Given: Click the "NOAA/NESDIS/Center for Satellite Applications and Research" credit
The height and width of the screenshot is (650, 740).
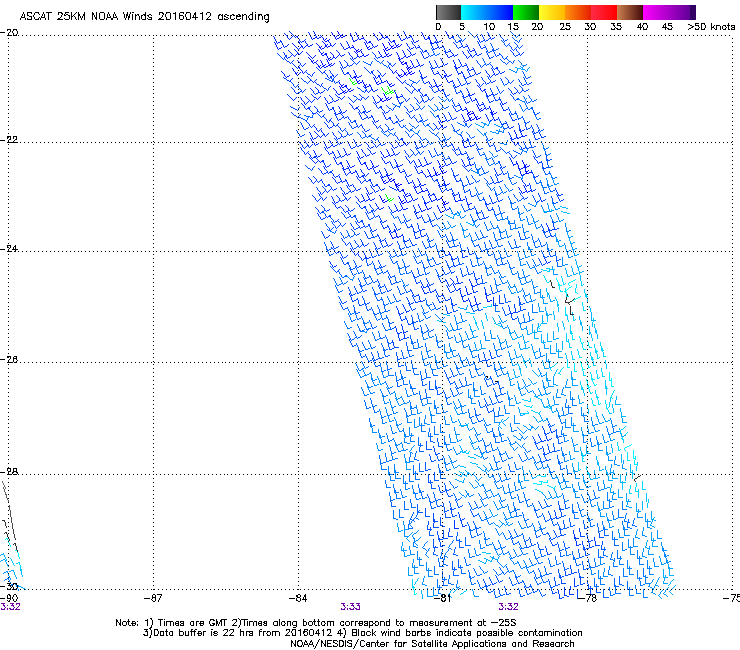Looking at the screenshot, I should pos(432,644).
